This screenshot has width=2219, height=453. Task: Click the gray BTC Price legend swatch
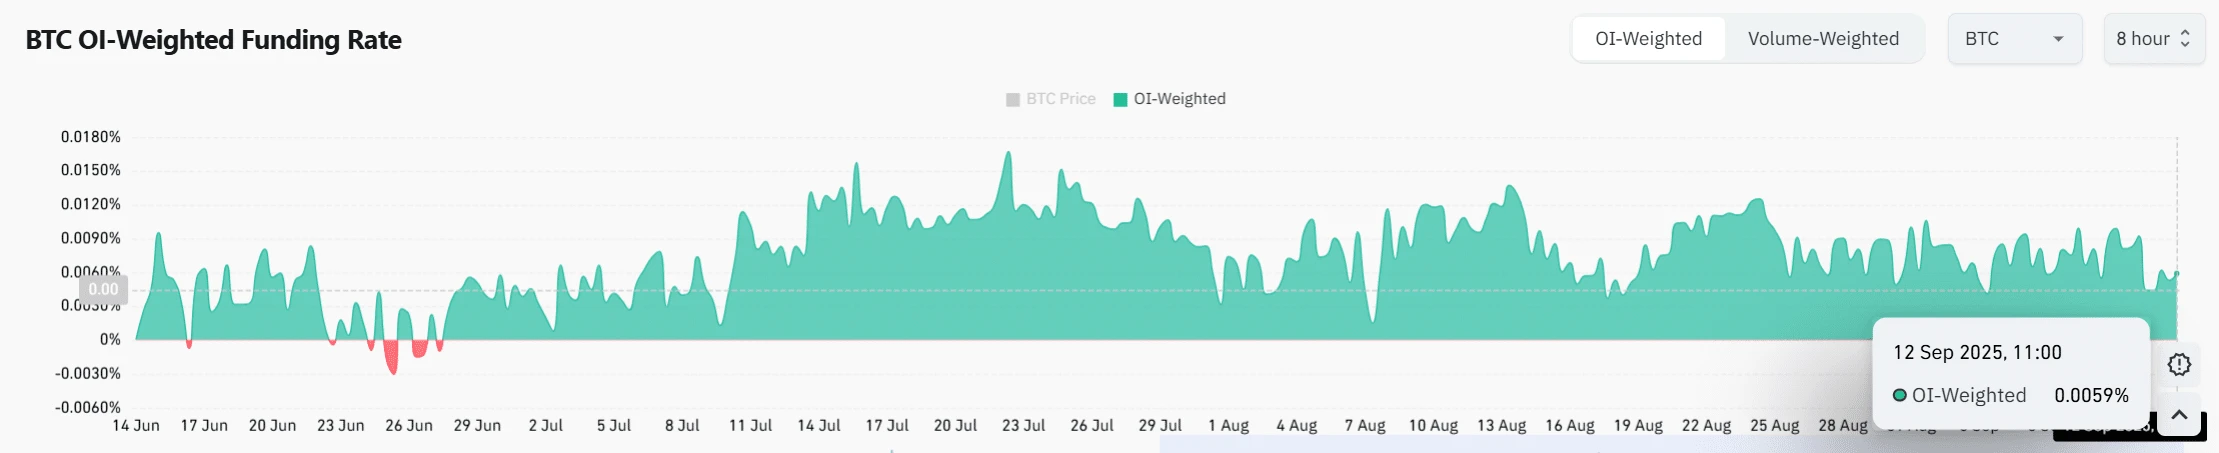point(1013,99)
